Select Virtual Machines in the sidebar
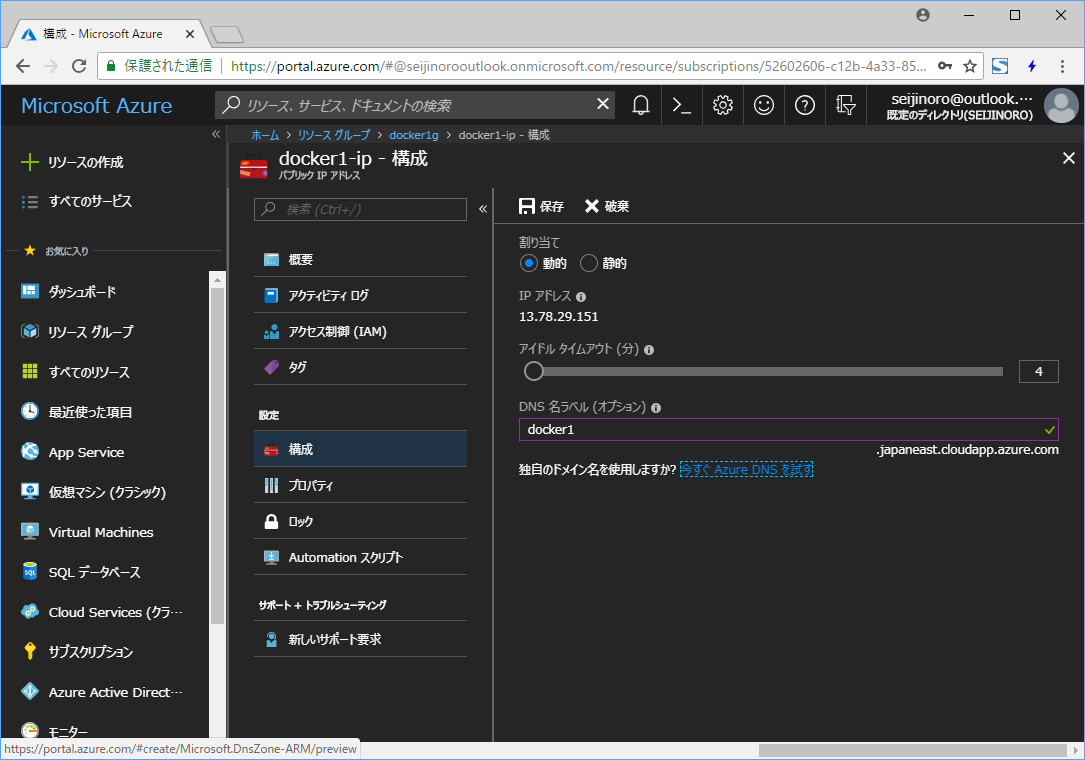Image resolution: width=1085 pixels, height=760 pixels. 102,531
